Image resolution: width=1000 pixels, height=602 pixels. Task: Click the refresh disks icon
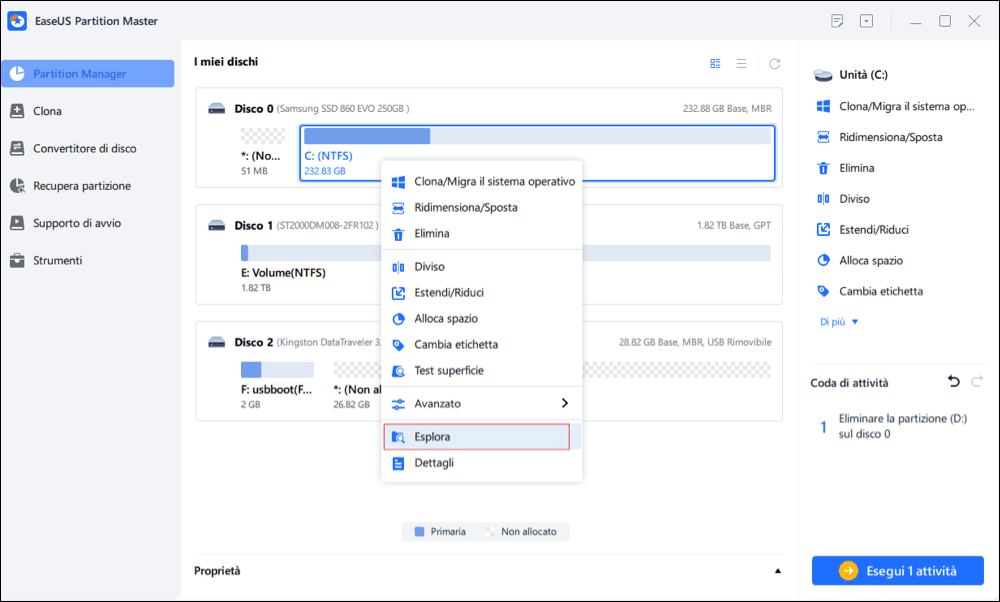click(x=774, y=64)
